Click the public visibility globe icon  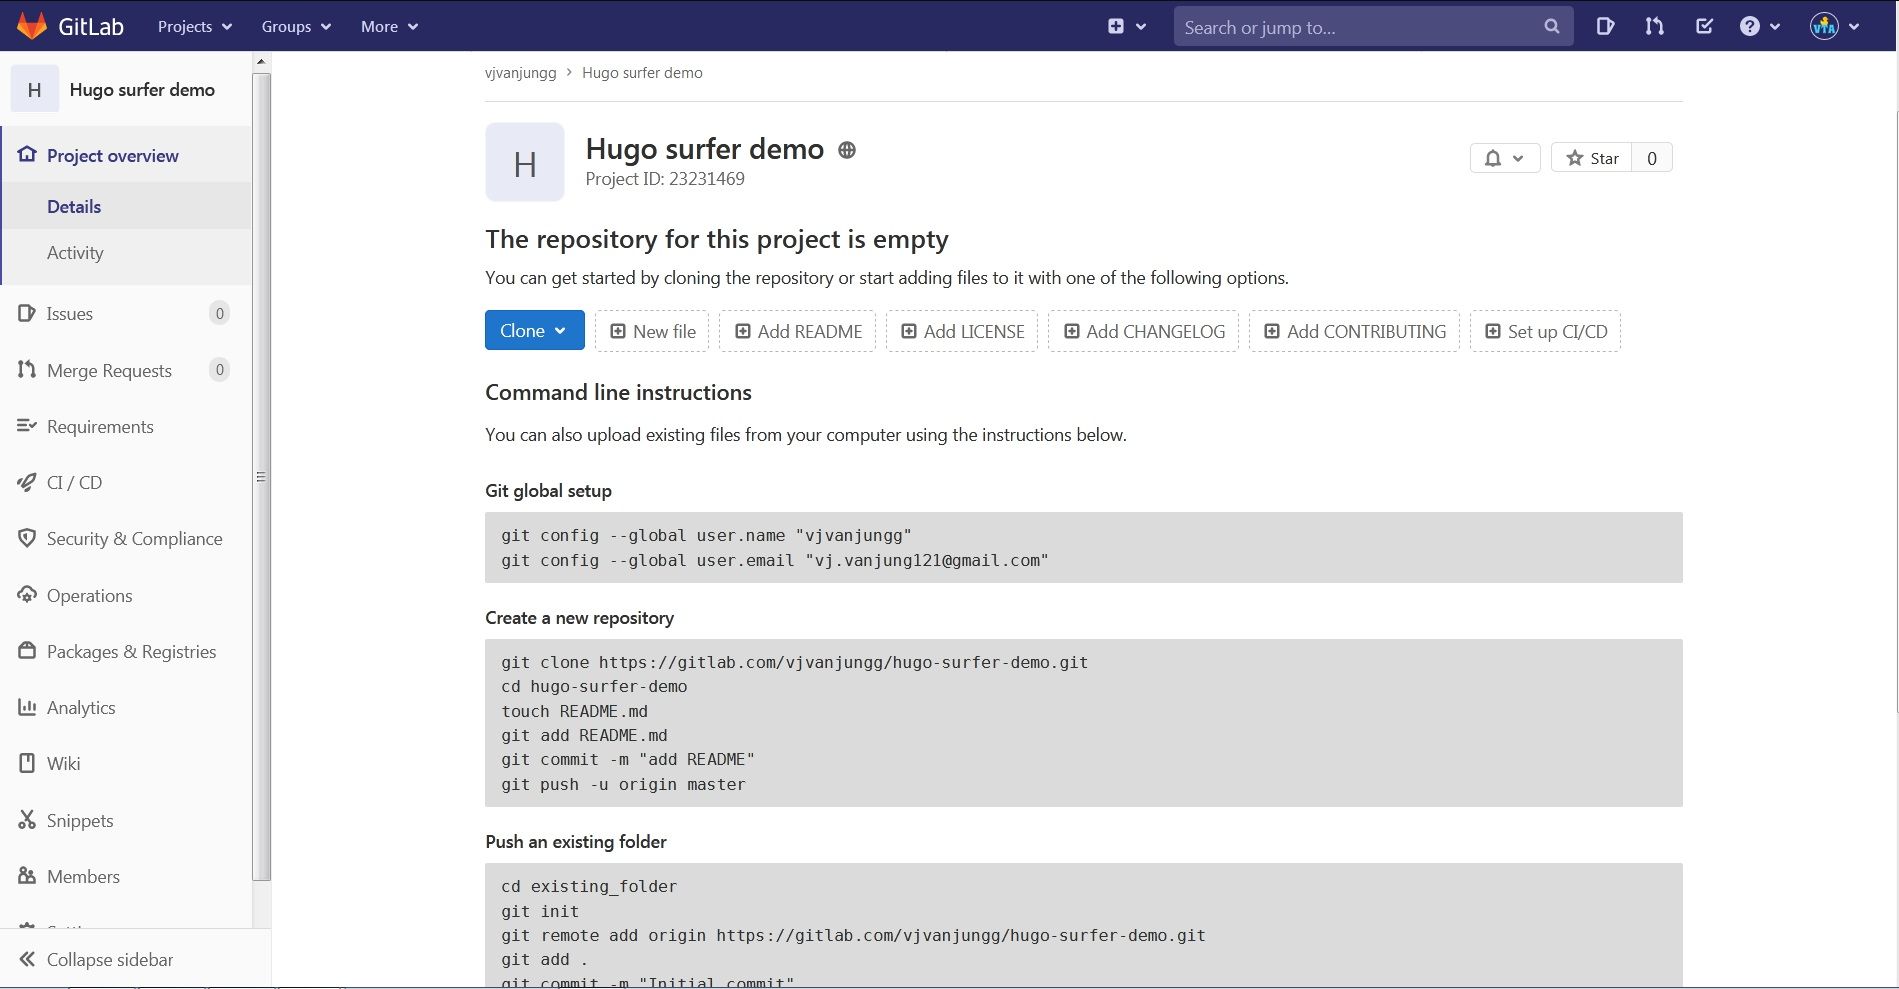click(x=847, y=150)
